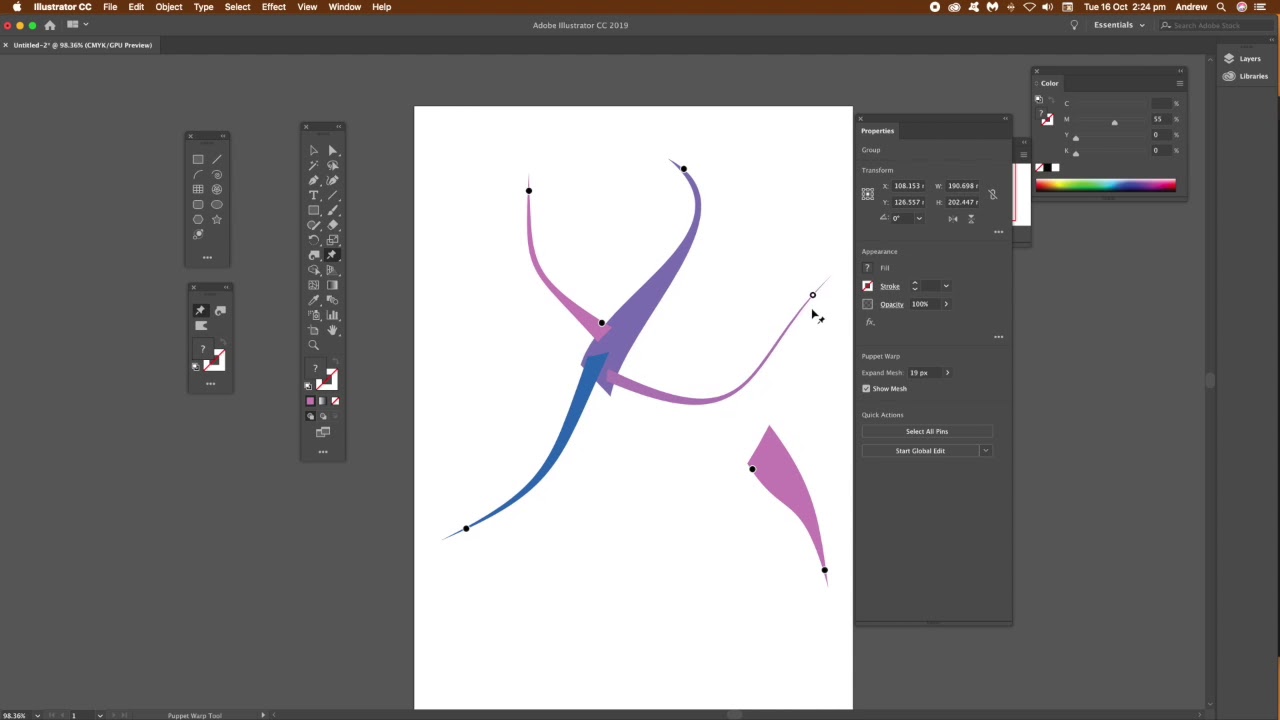
Task: Pick the Eyedropper tool
Action: [x=313, y=300]
